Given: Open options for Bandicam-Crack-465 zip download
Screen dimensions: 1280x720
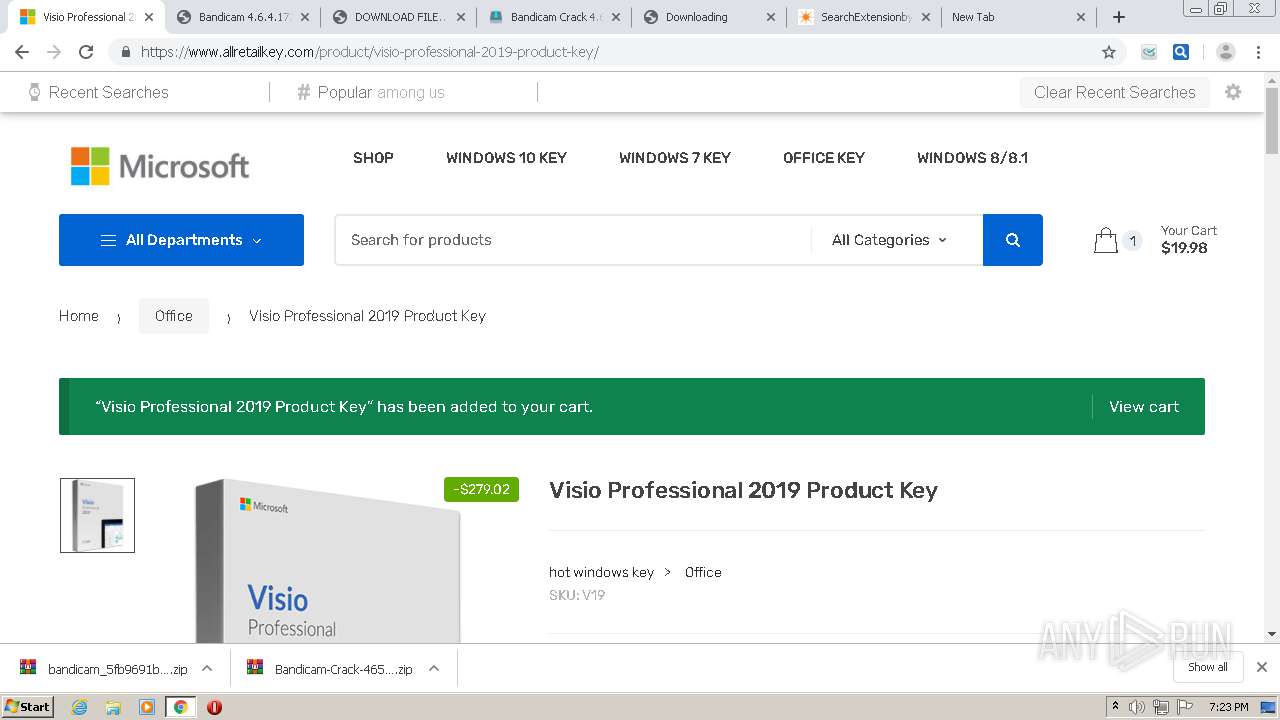Looking at the screenshot, I should [434, 668].
